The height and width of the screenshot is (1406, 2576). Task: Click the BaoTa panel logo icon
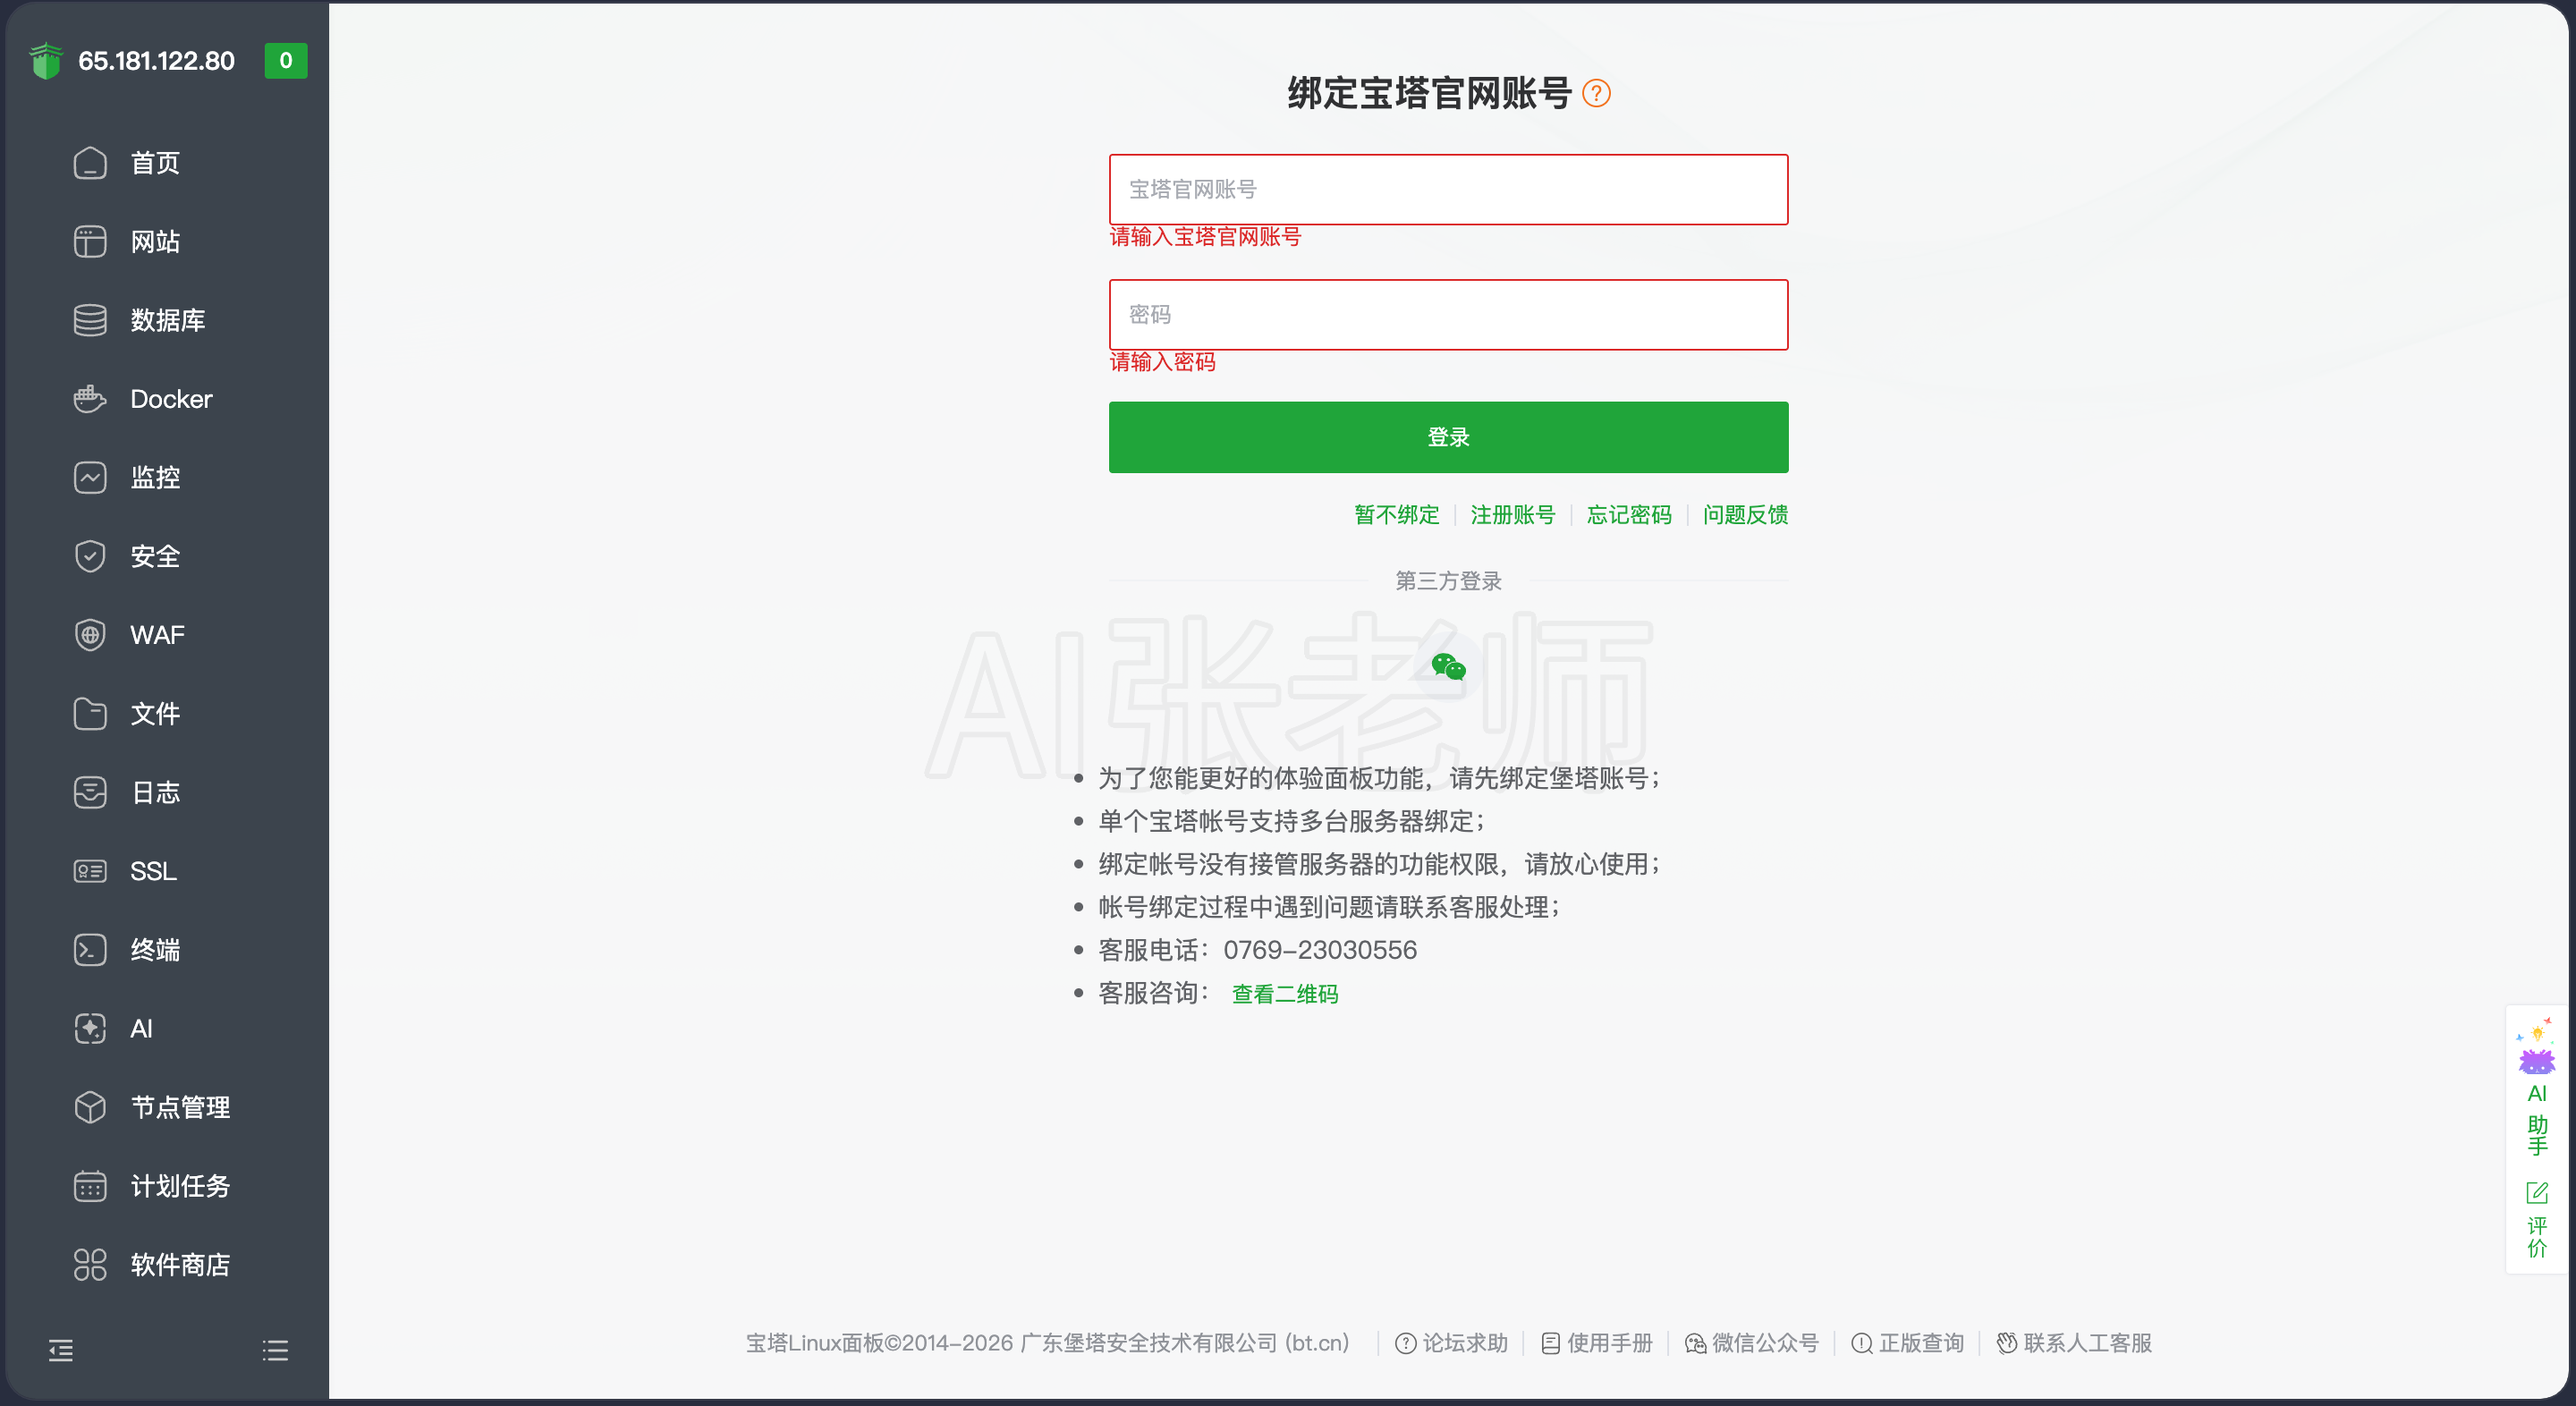[x=46, y=61]
